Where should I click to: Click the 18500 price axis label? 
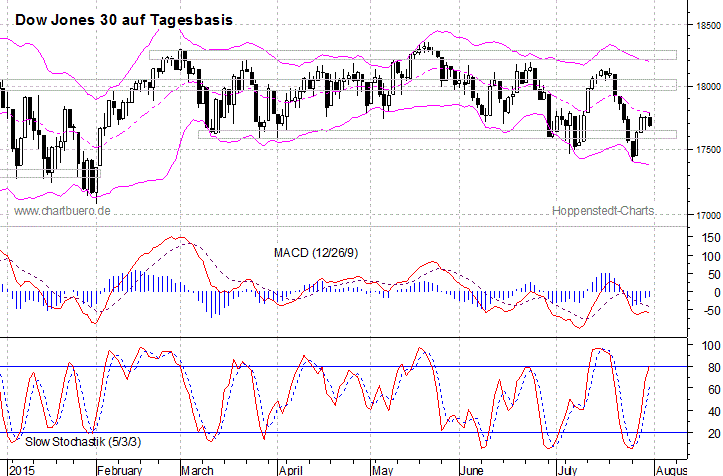tap(709, 25)
